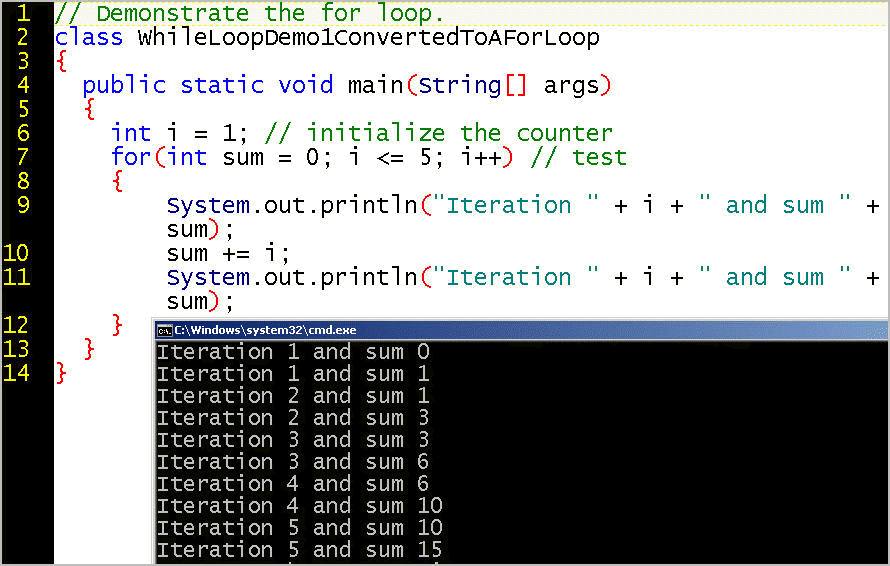Click the "public" keyword on line 4
The width and height of the screenshot is (890, 566).
tap(124, 86)
